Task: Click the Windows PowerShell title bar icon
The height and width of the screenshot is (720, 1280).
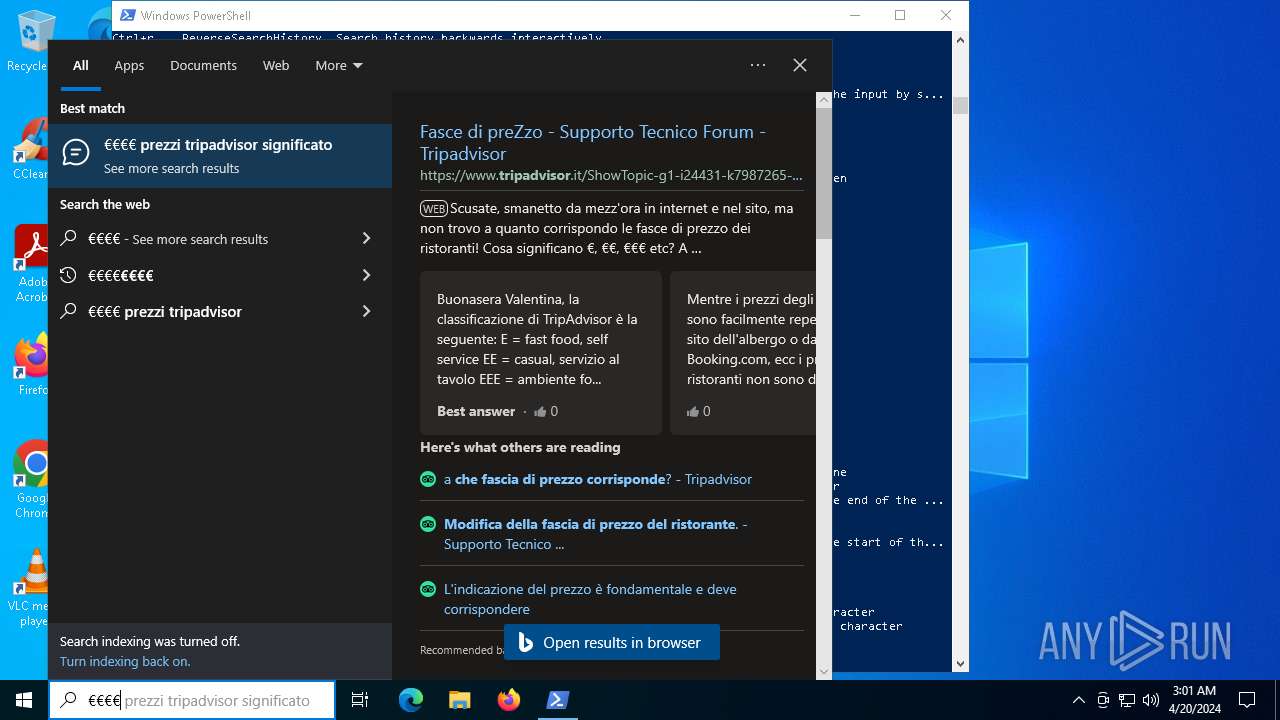Action: [x=128, y=15]
